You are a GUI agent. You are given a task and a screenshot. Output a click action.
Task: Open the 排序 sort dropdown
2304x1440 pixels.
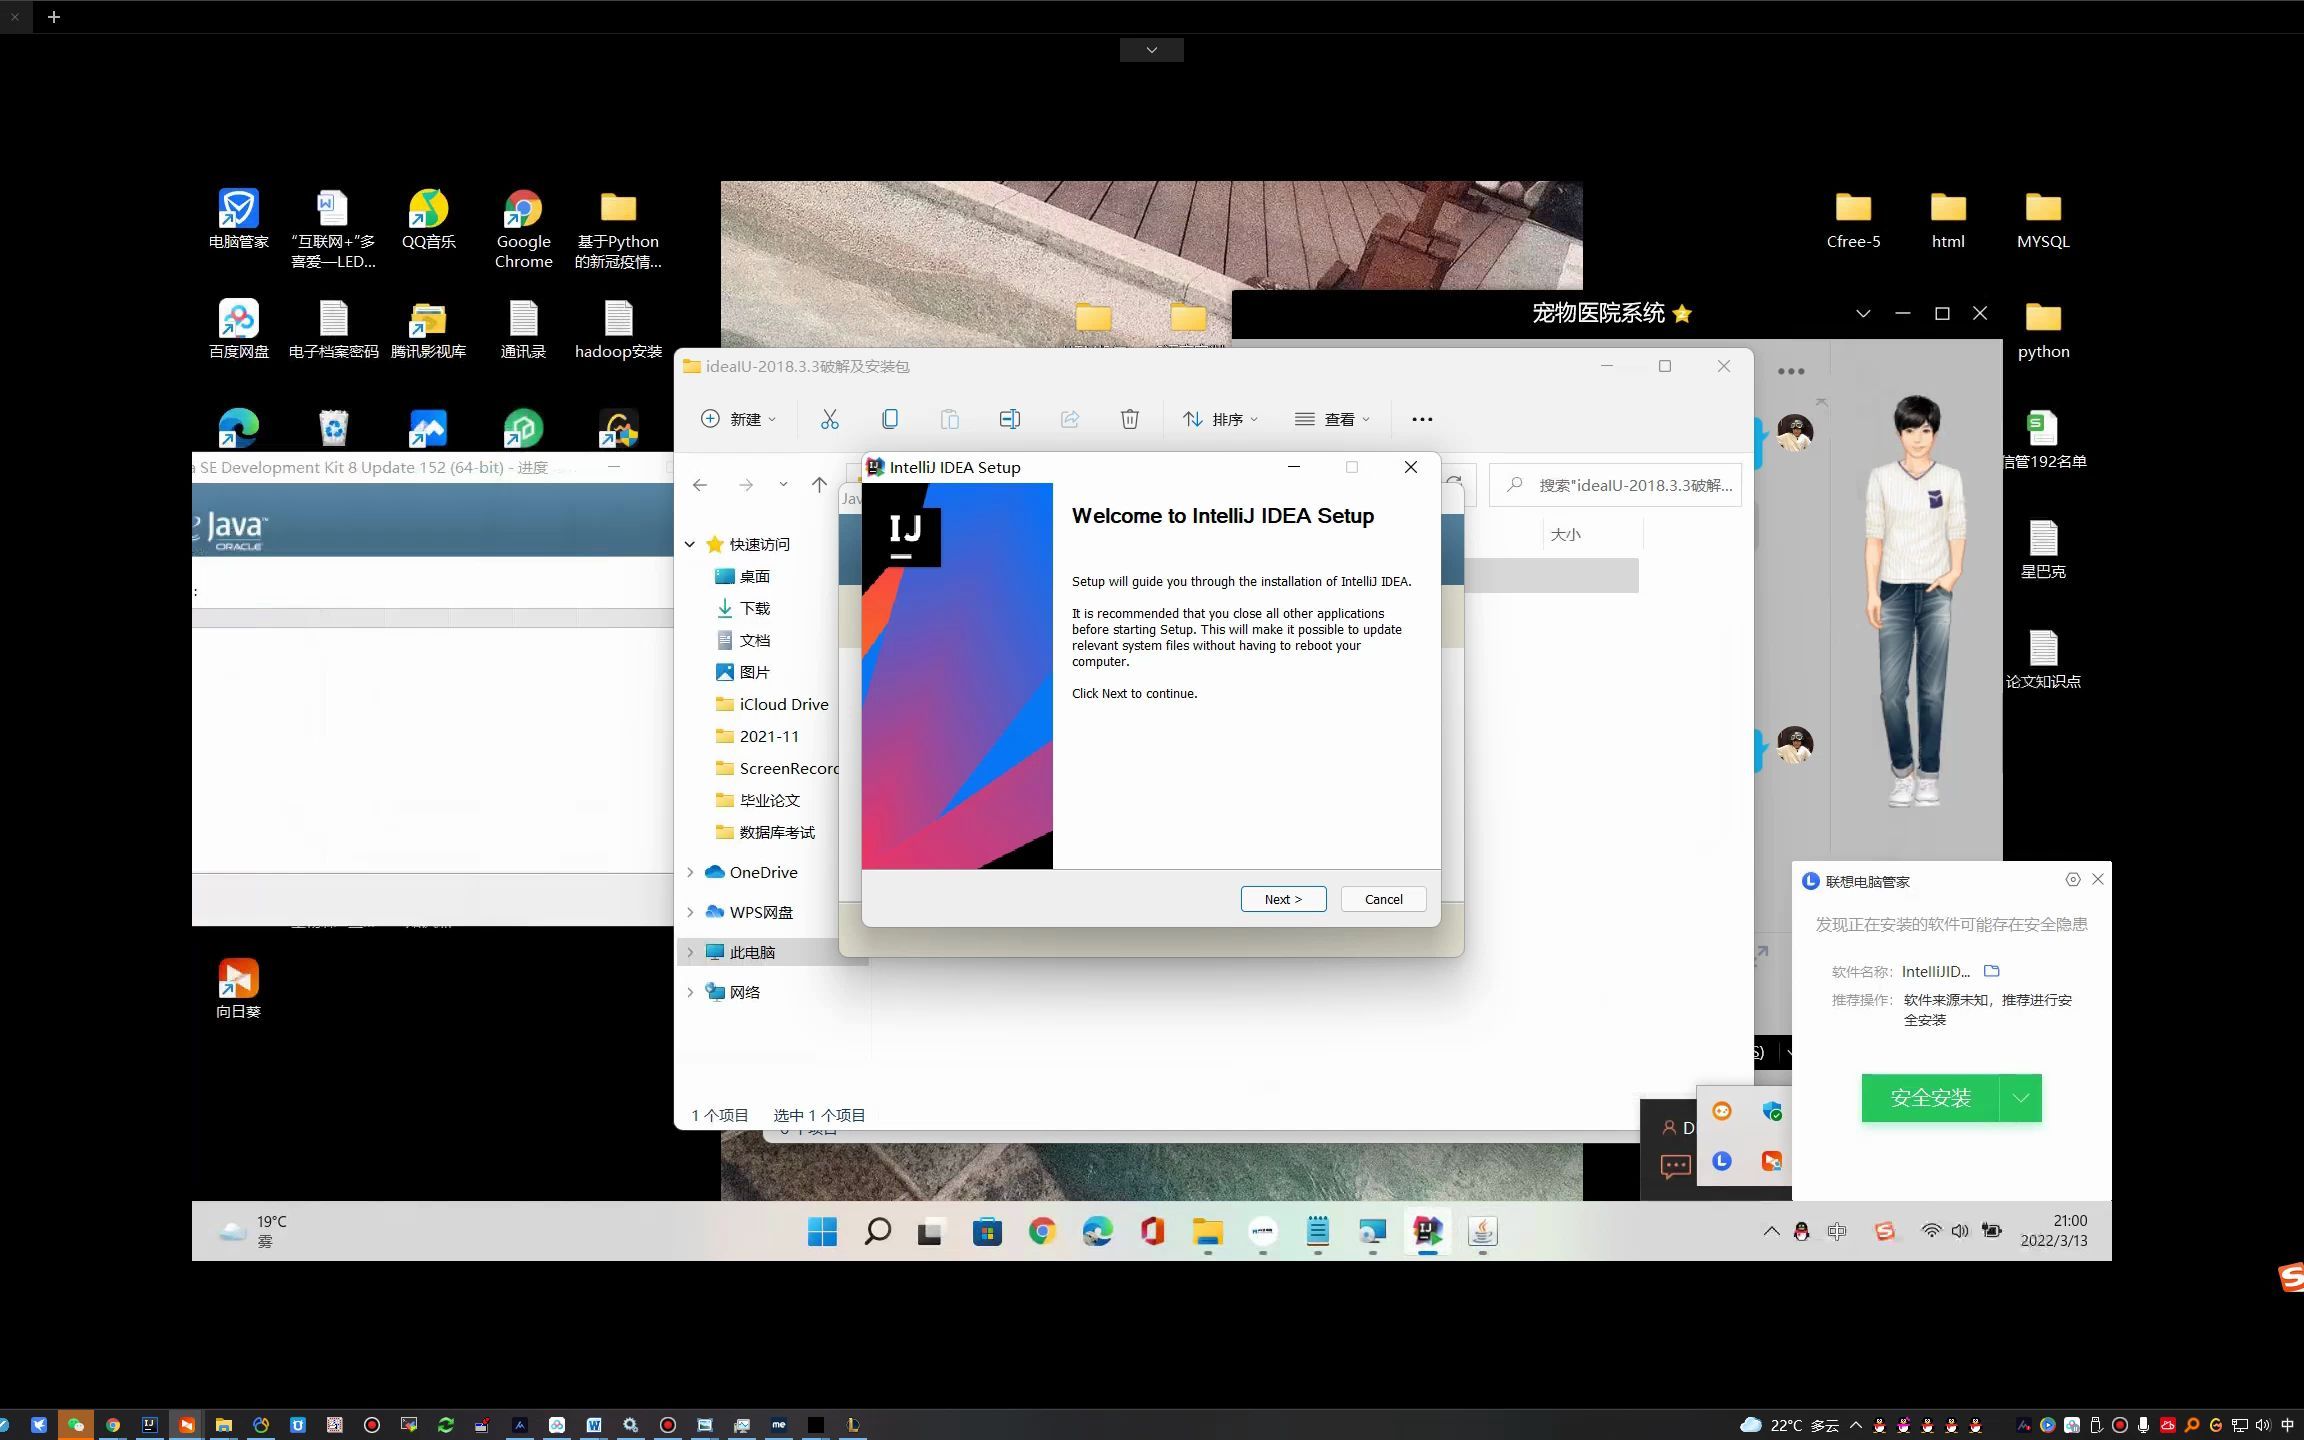1220,419
